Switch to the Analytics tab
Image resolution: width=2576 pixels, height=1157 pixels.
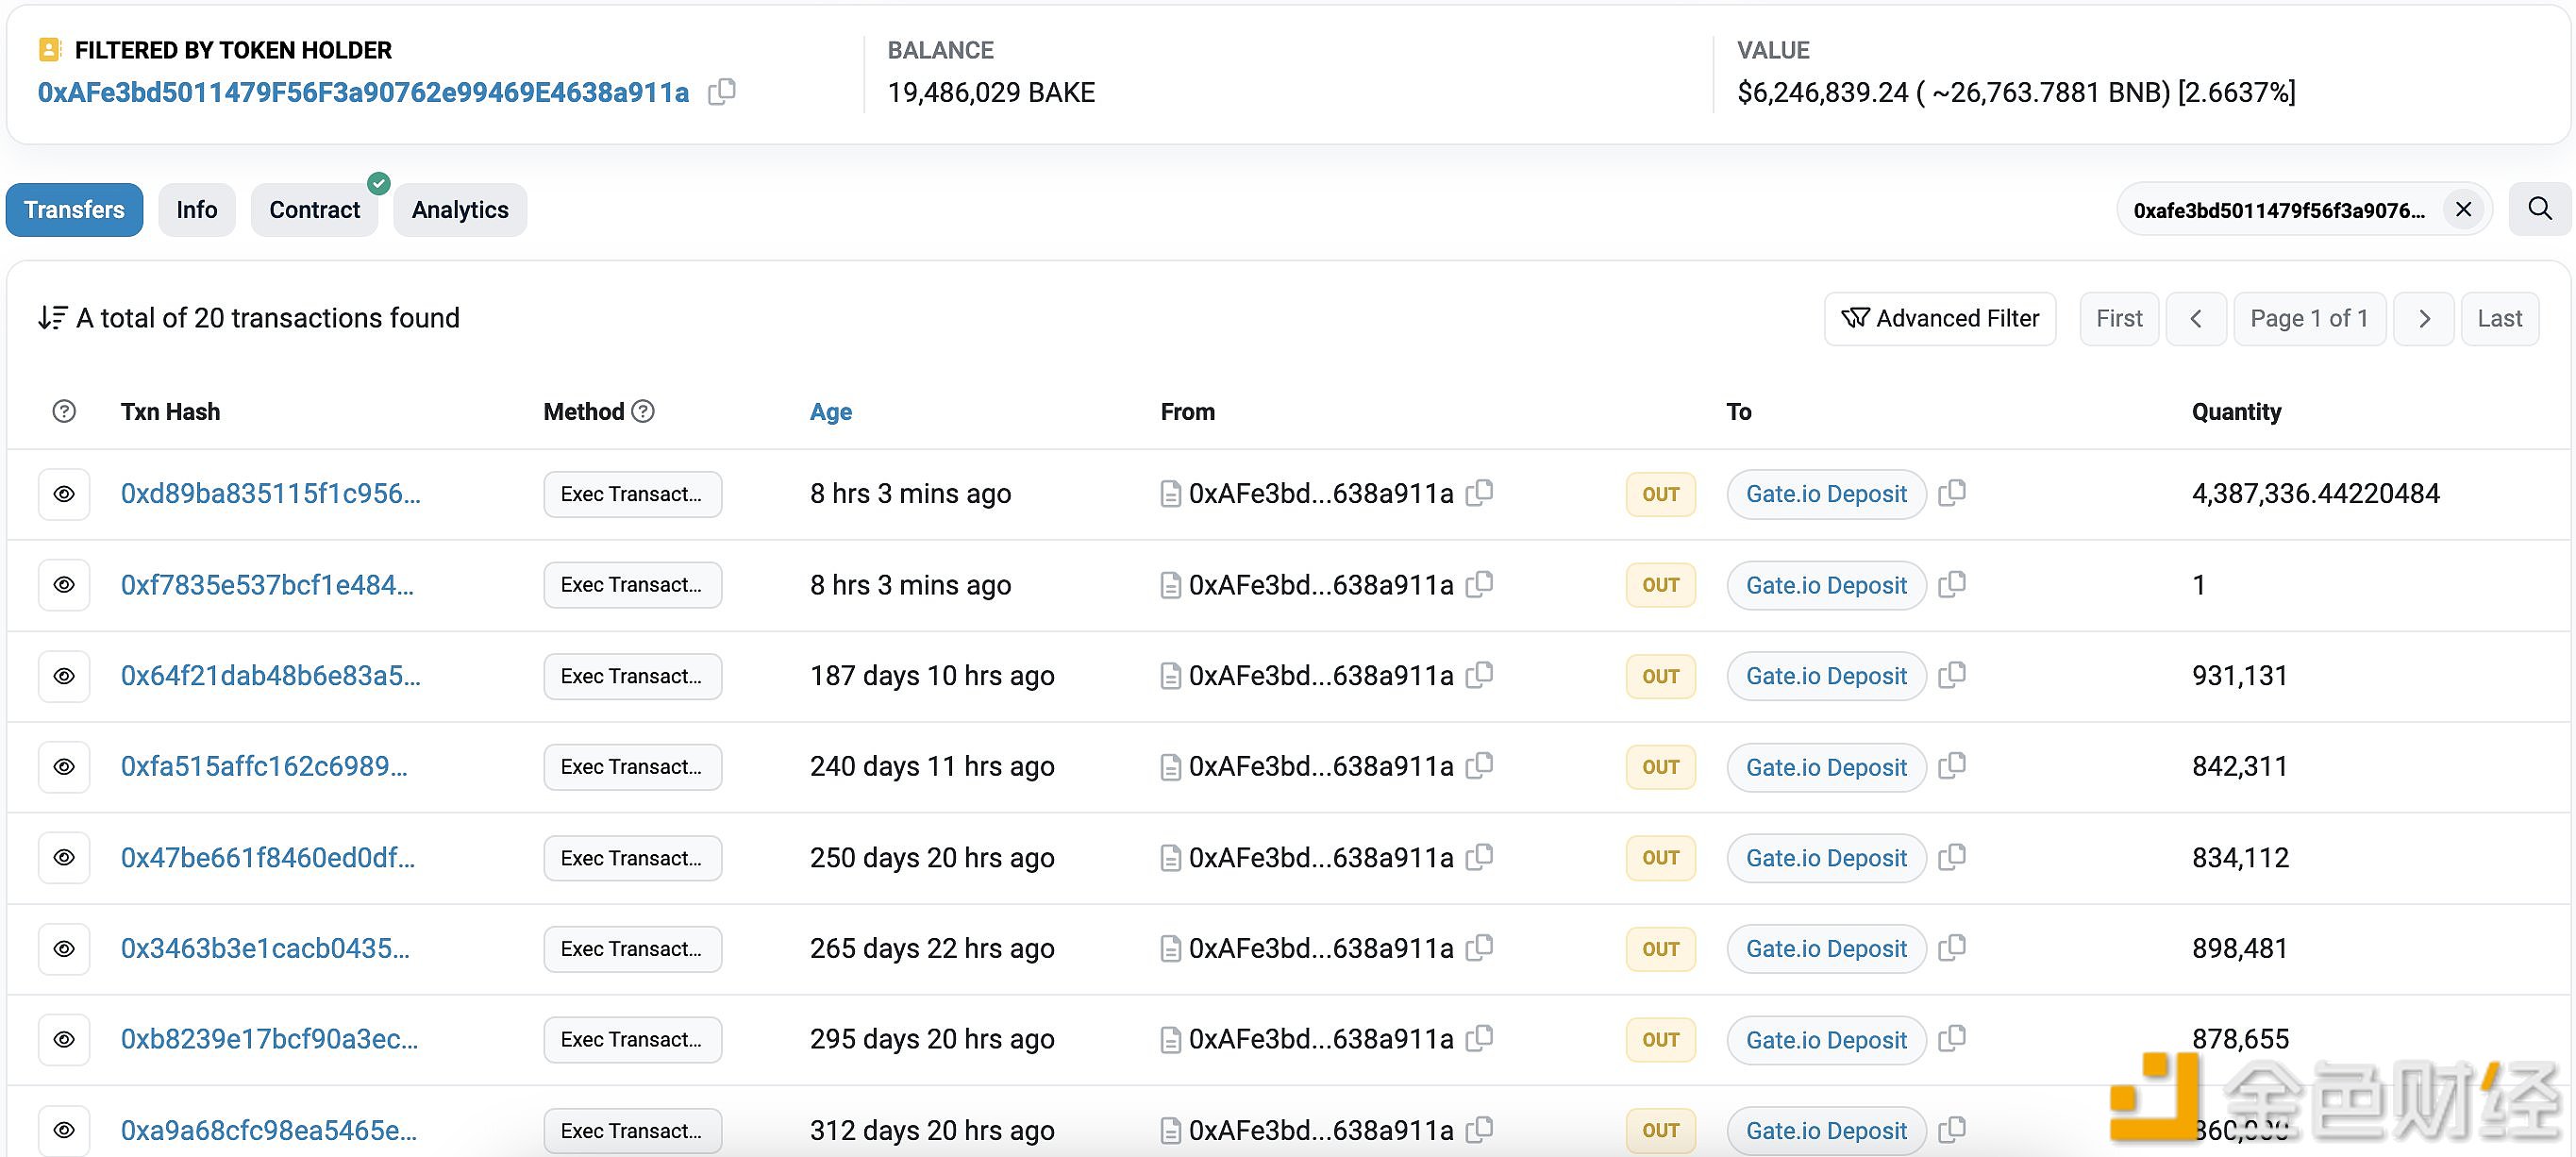[460, 210]
